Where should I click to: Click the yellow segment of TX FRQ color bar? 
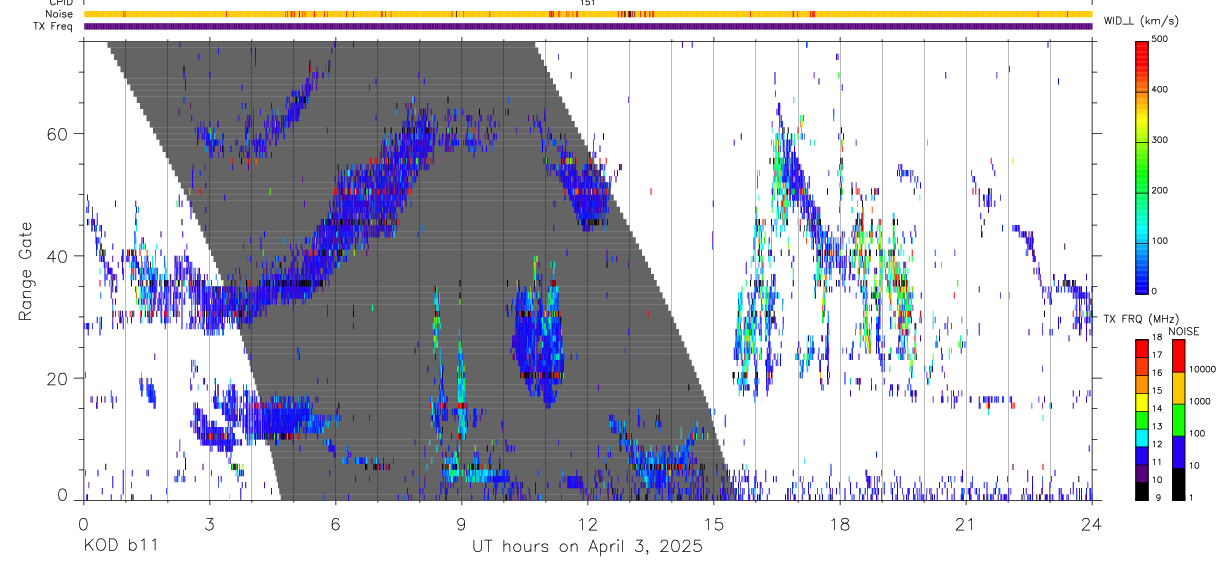click(x=1143, y=402)
